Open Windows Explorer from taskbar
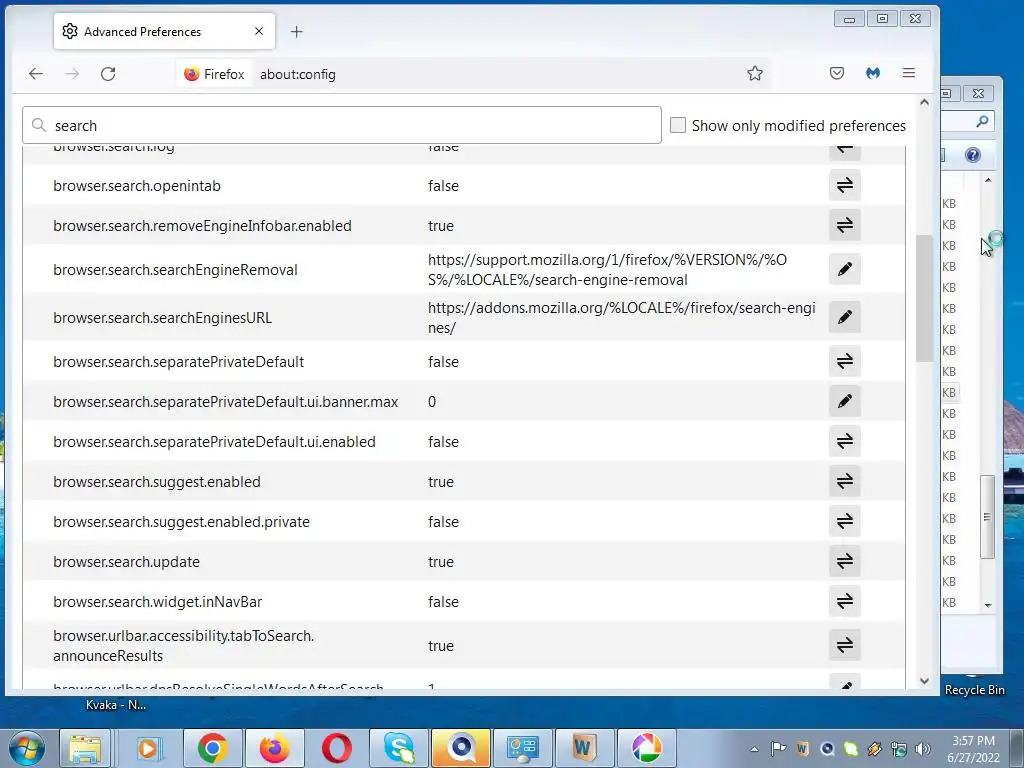 click(85, 748)
